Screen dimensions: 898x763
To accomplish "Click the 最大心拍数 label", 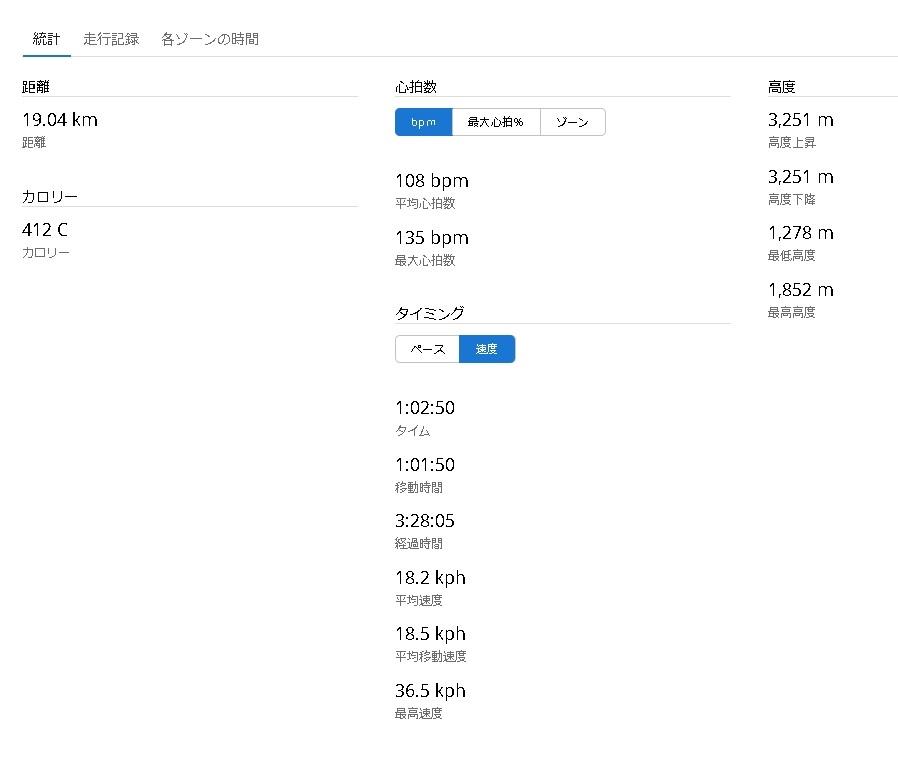I will click(x=425, y=261).
